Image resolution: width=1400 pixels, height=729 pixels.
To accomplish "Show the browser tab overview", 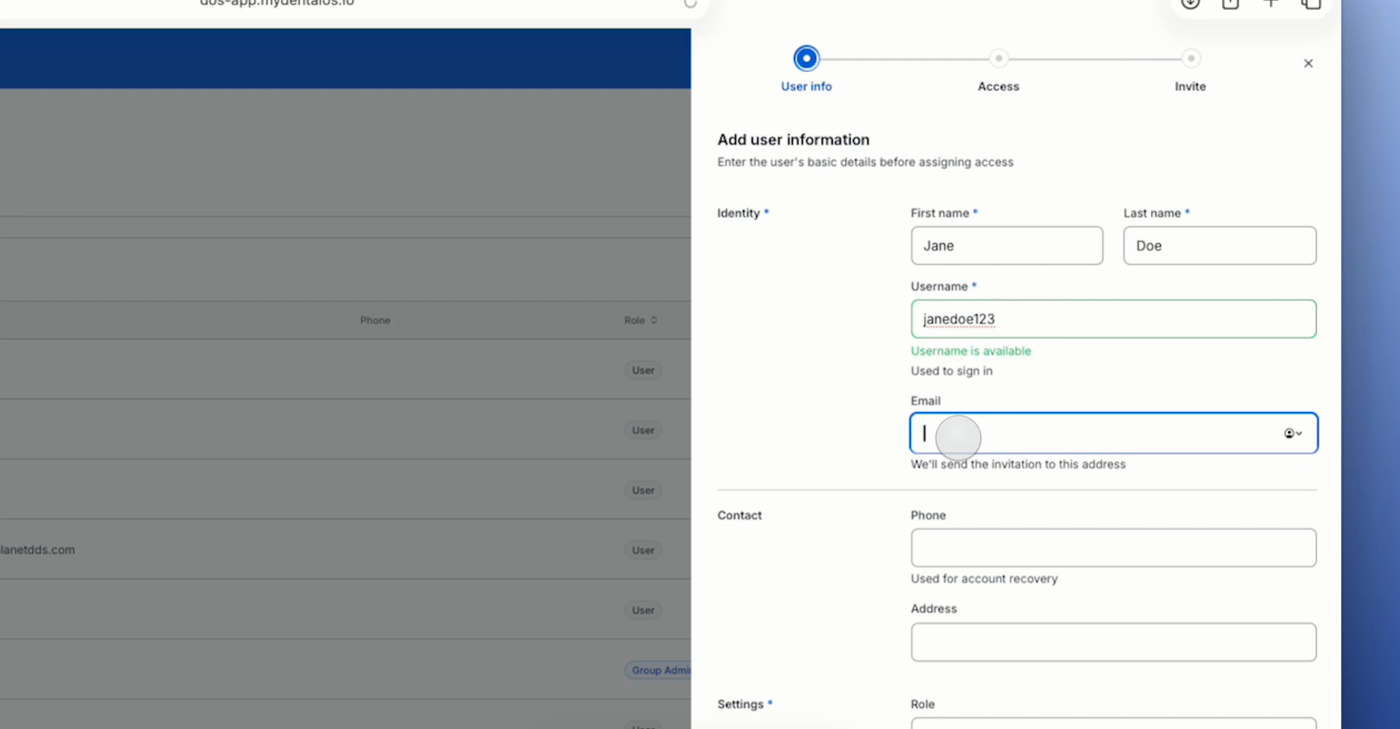I will tap(1311, 3).
